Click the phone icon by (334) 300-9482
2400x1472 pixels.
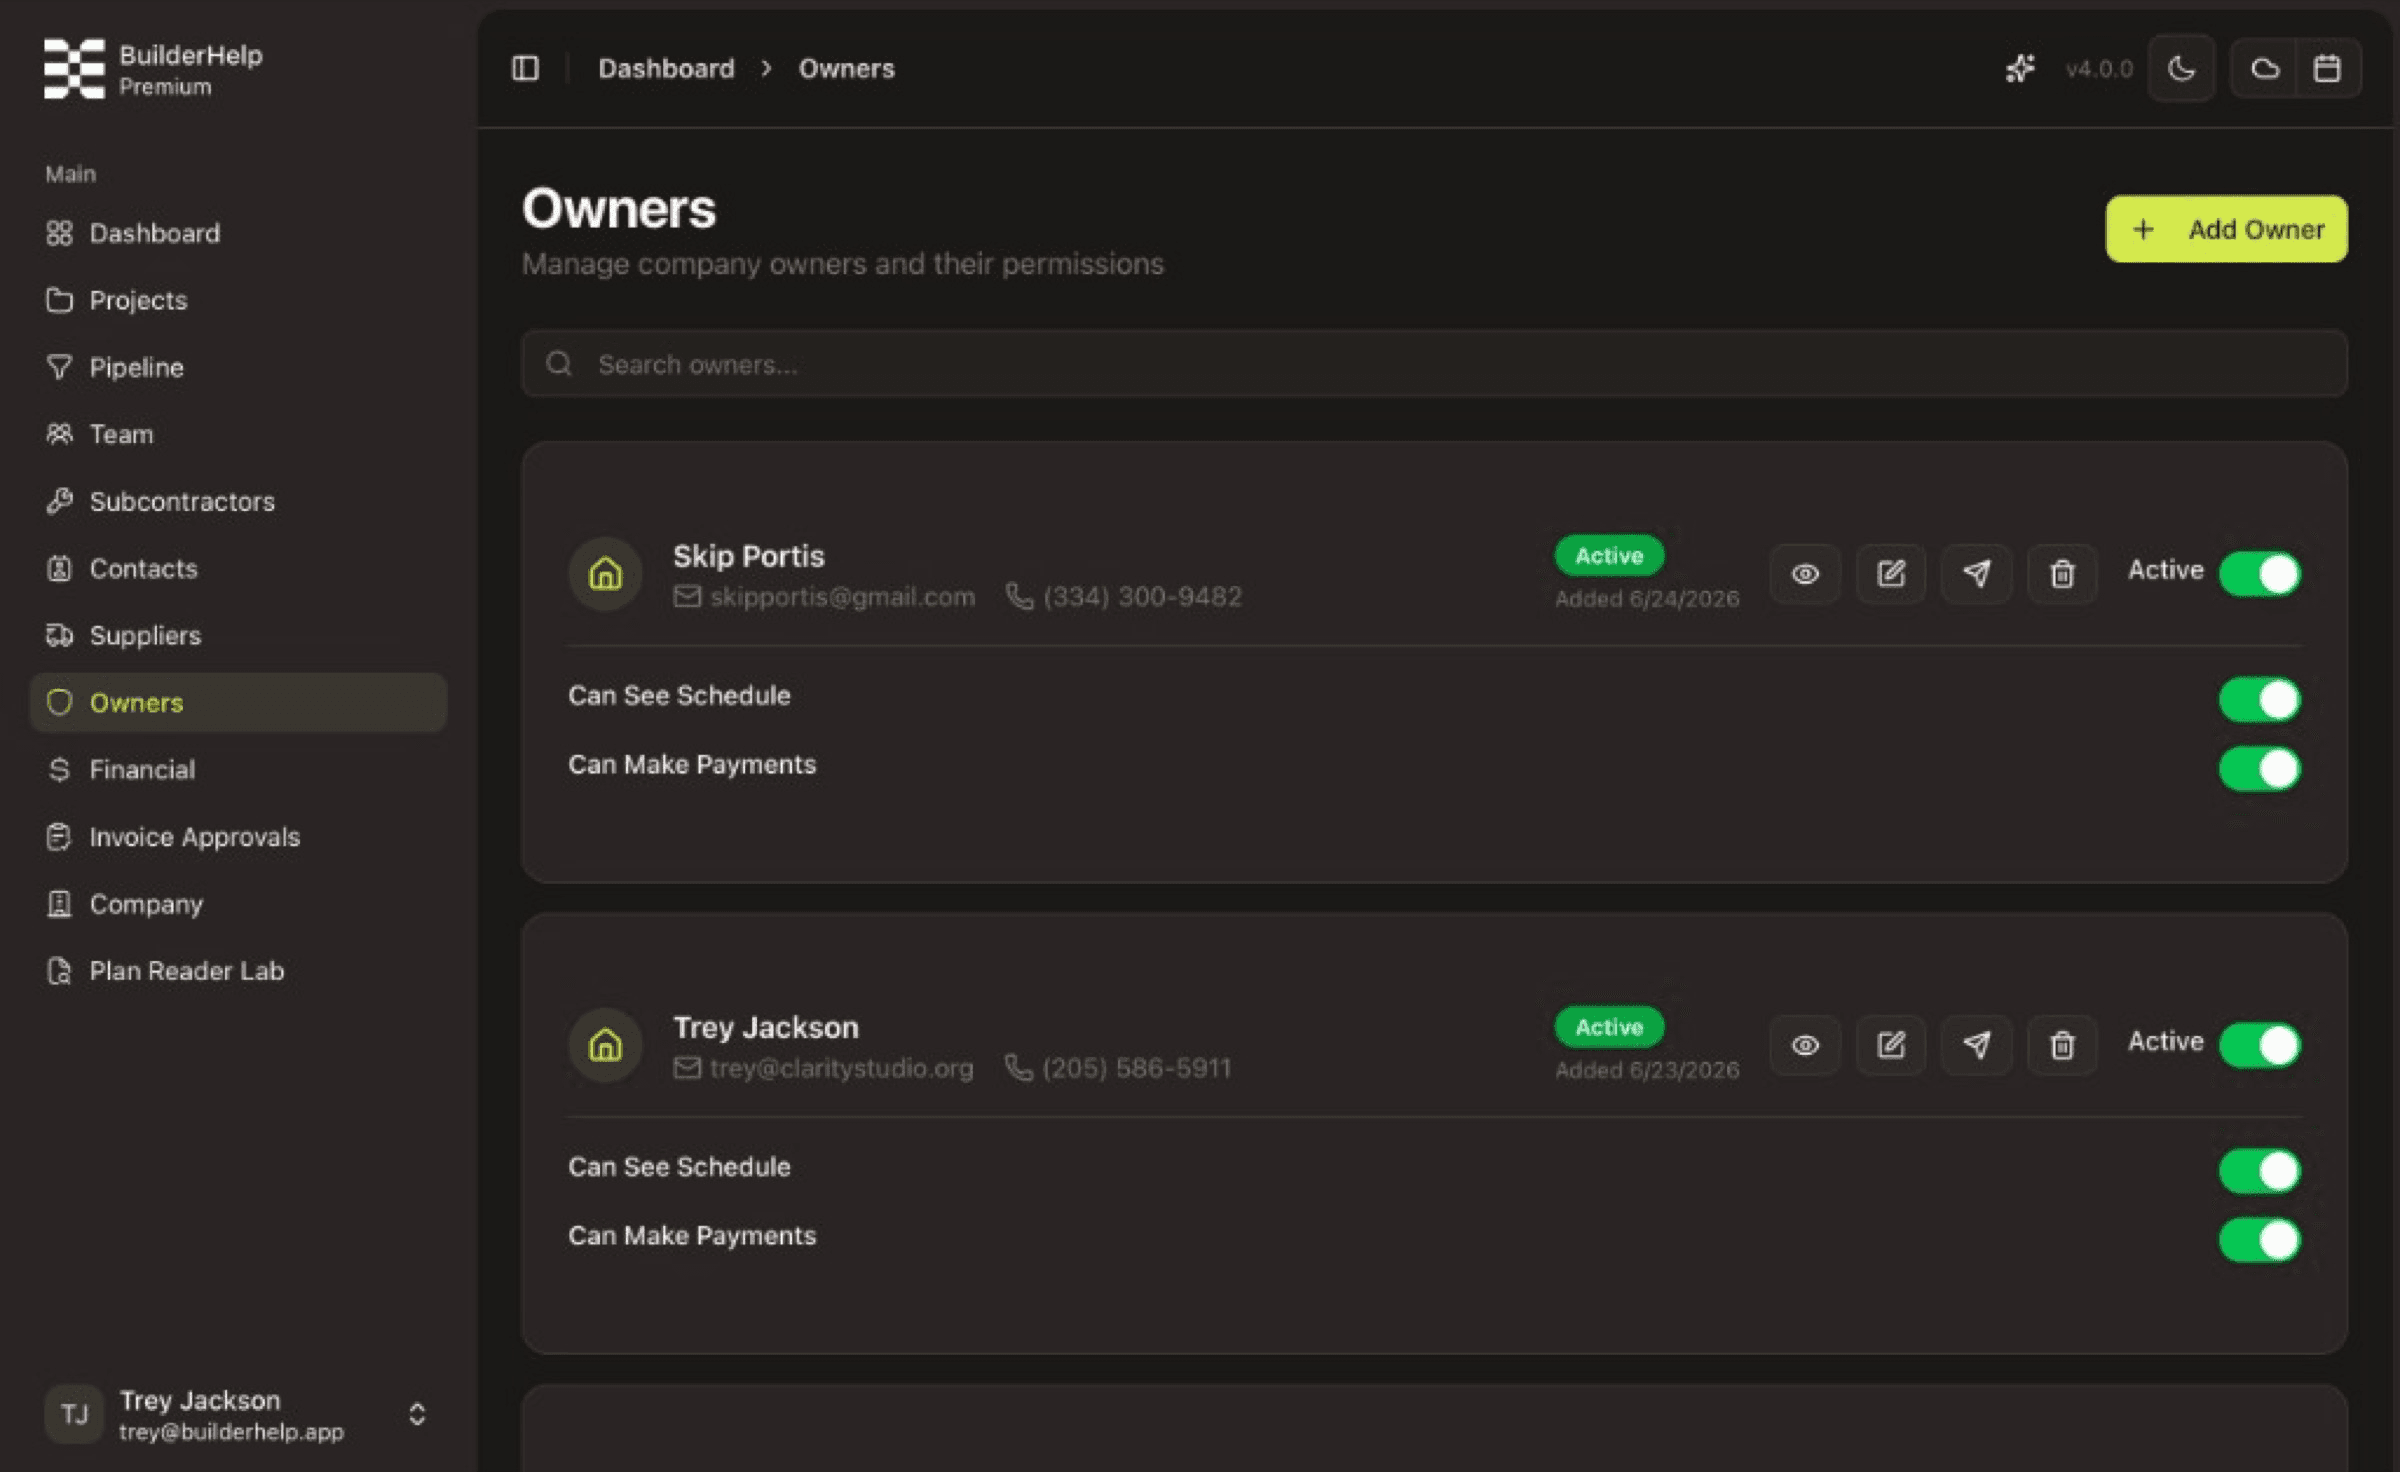click(1019, 597)
